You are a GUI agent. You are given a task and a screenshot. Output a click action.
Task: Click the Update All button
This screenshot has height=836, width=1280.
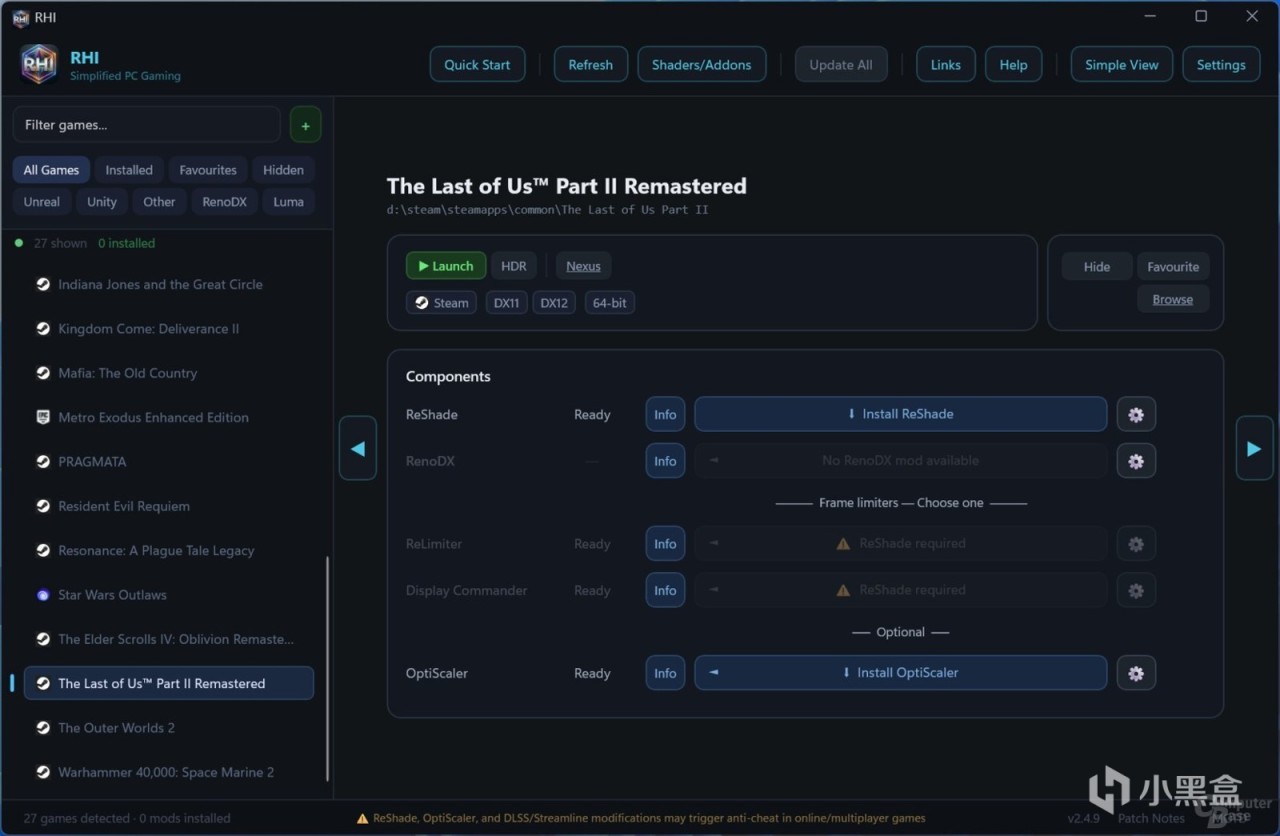841,65
